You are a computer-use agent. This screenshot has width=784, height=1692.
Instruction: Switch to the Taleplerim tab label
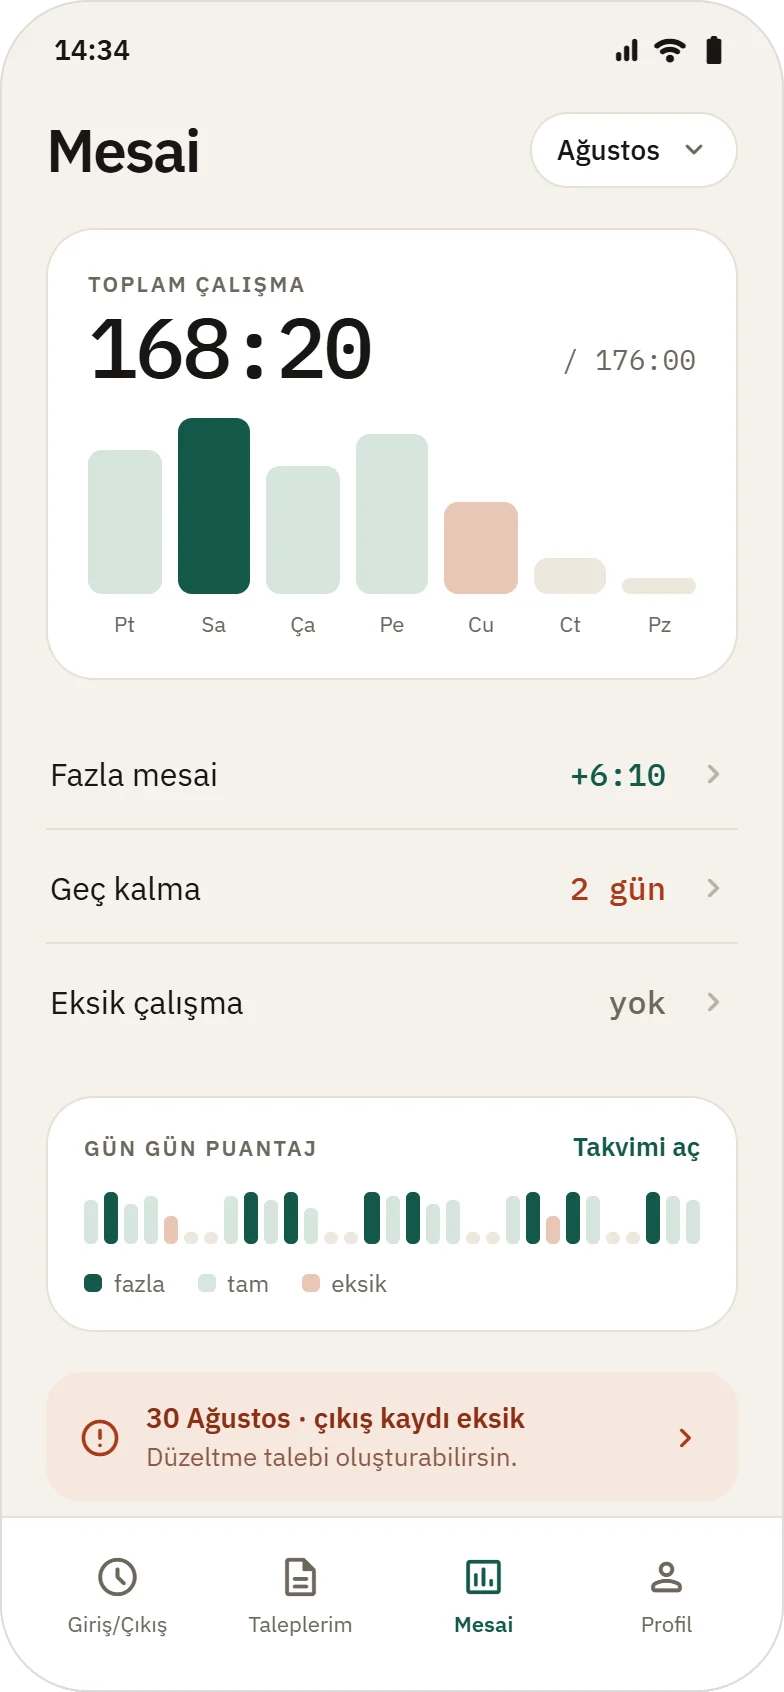[300, 1625]
